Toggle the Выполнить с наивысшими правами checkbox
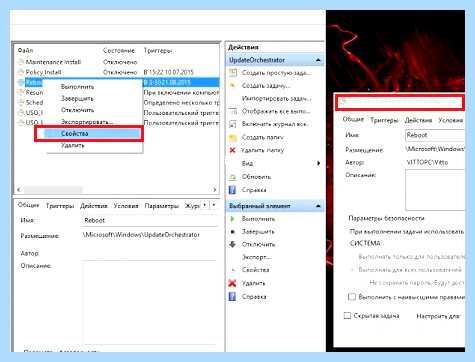Image resolution: width=475 pixels, height=362 pixels. [352, 297]
